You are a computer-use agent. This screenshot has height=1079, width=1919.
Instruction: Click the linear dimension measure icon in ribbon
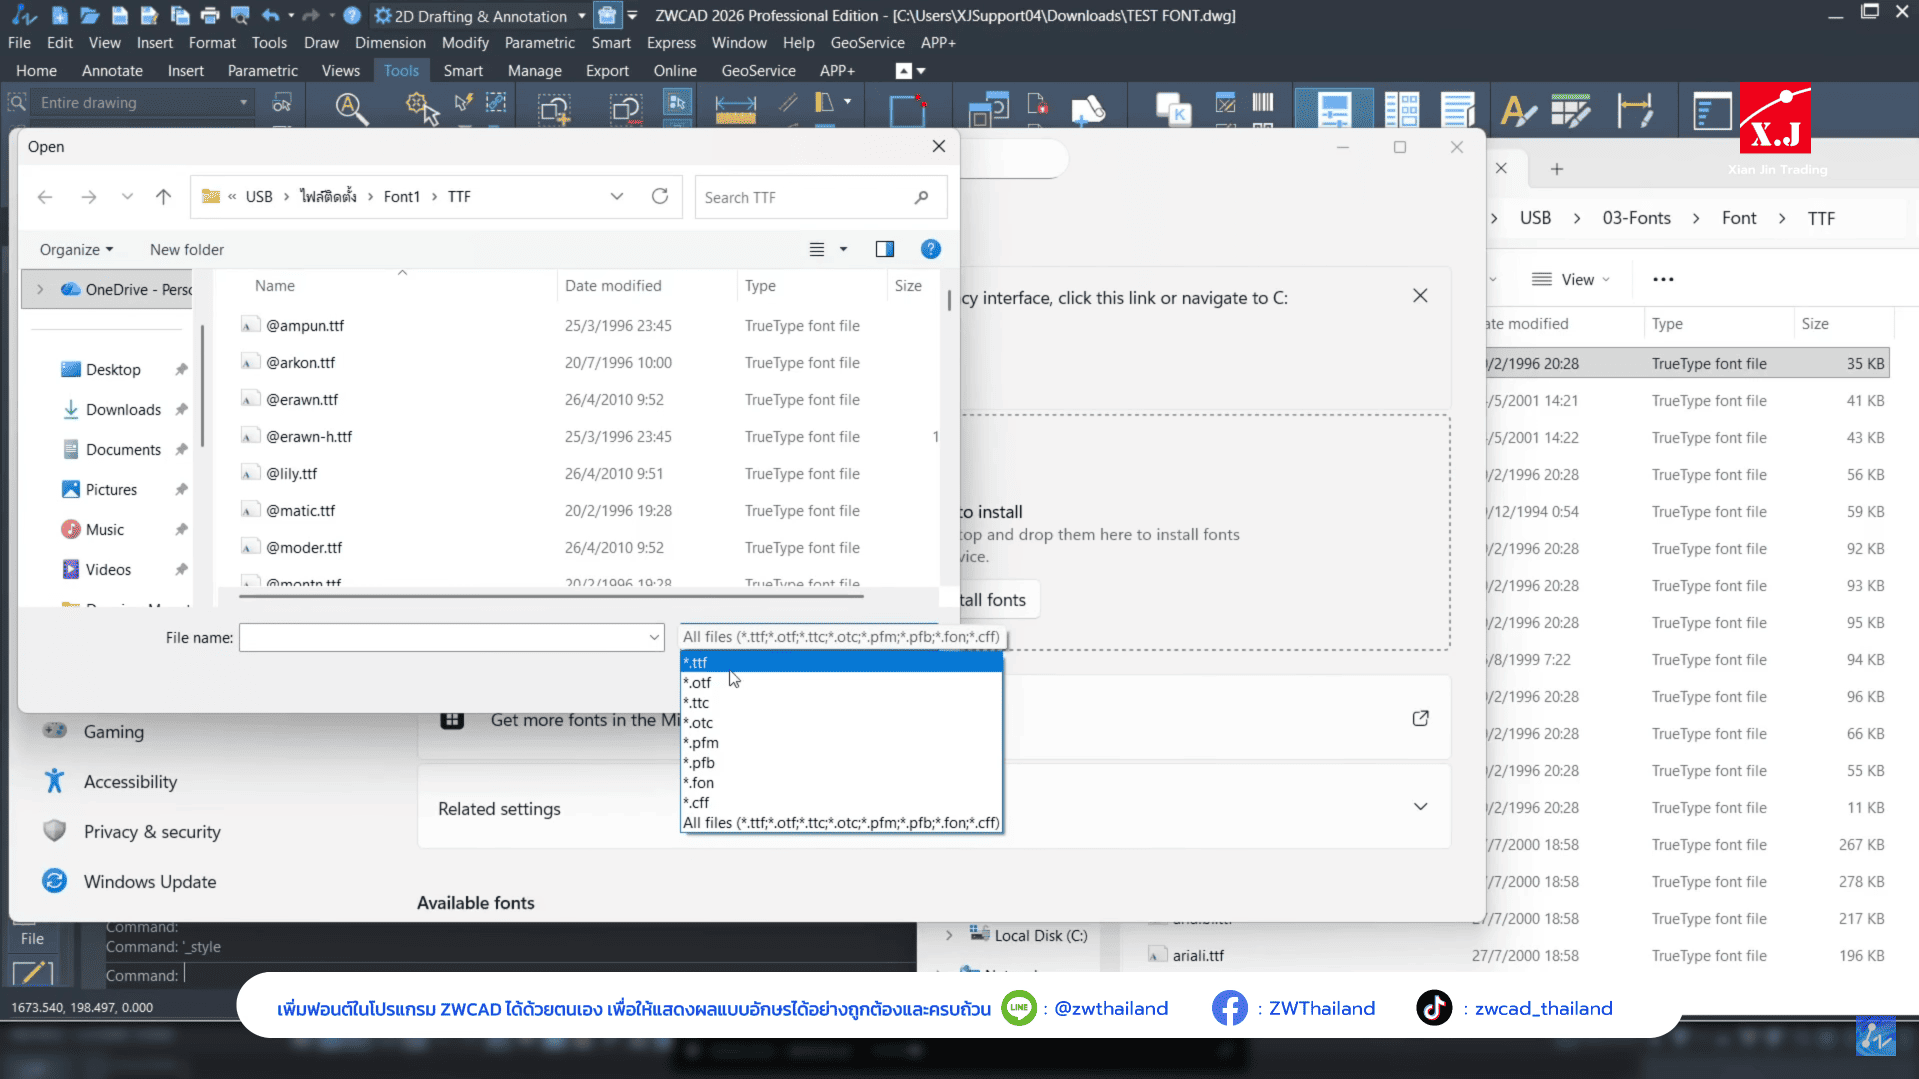click(735, 108)
